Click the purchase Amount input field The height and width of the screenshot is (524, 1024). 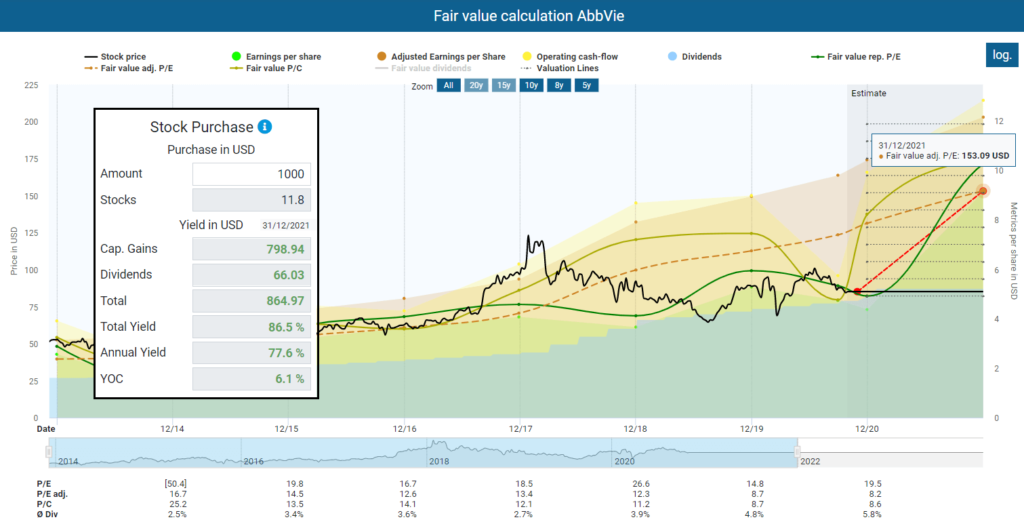(x=251, y=174)
